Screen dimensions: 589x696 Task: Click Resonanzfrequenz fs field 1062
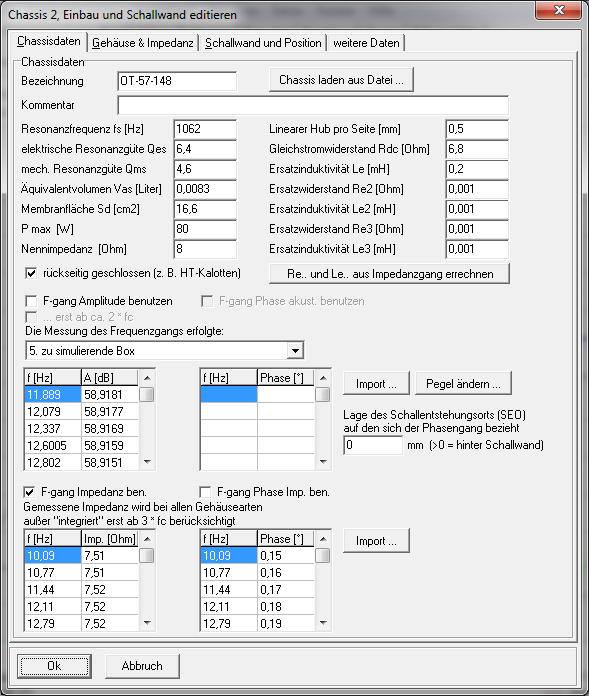click(205, 129)
